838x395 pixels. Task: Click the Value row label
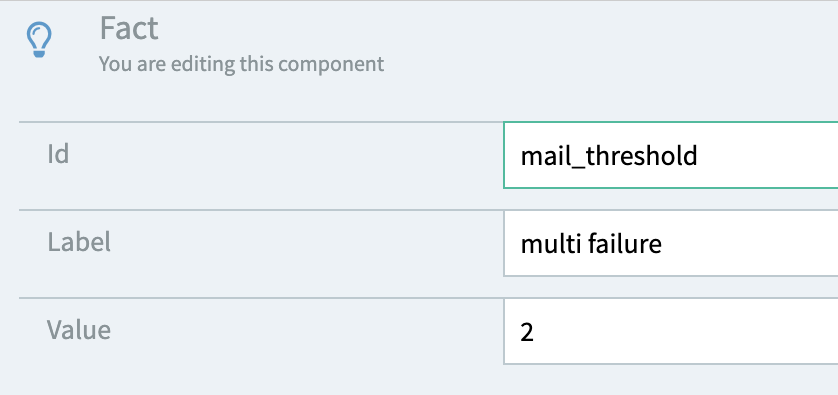(x=79, y=330)
